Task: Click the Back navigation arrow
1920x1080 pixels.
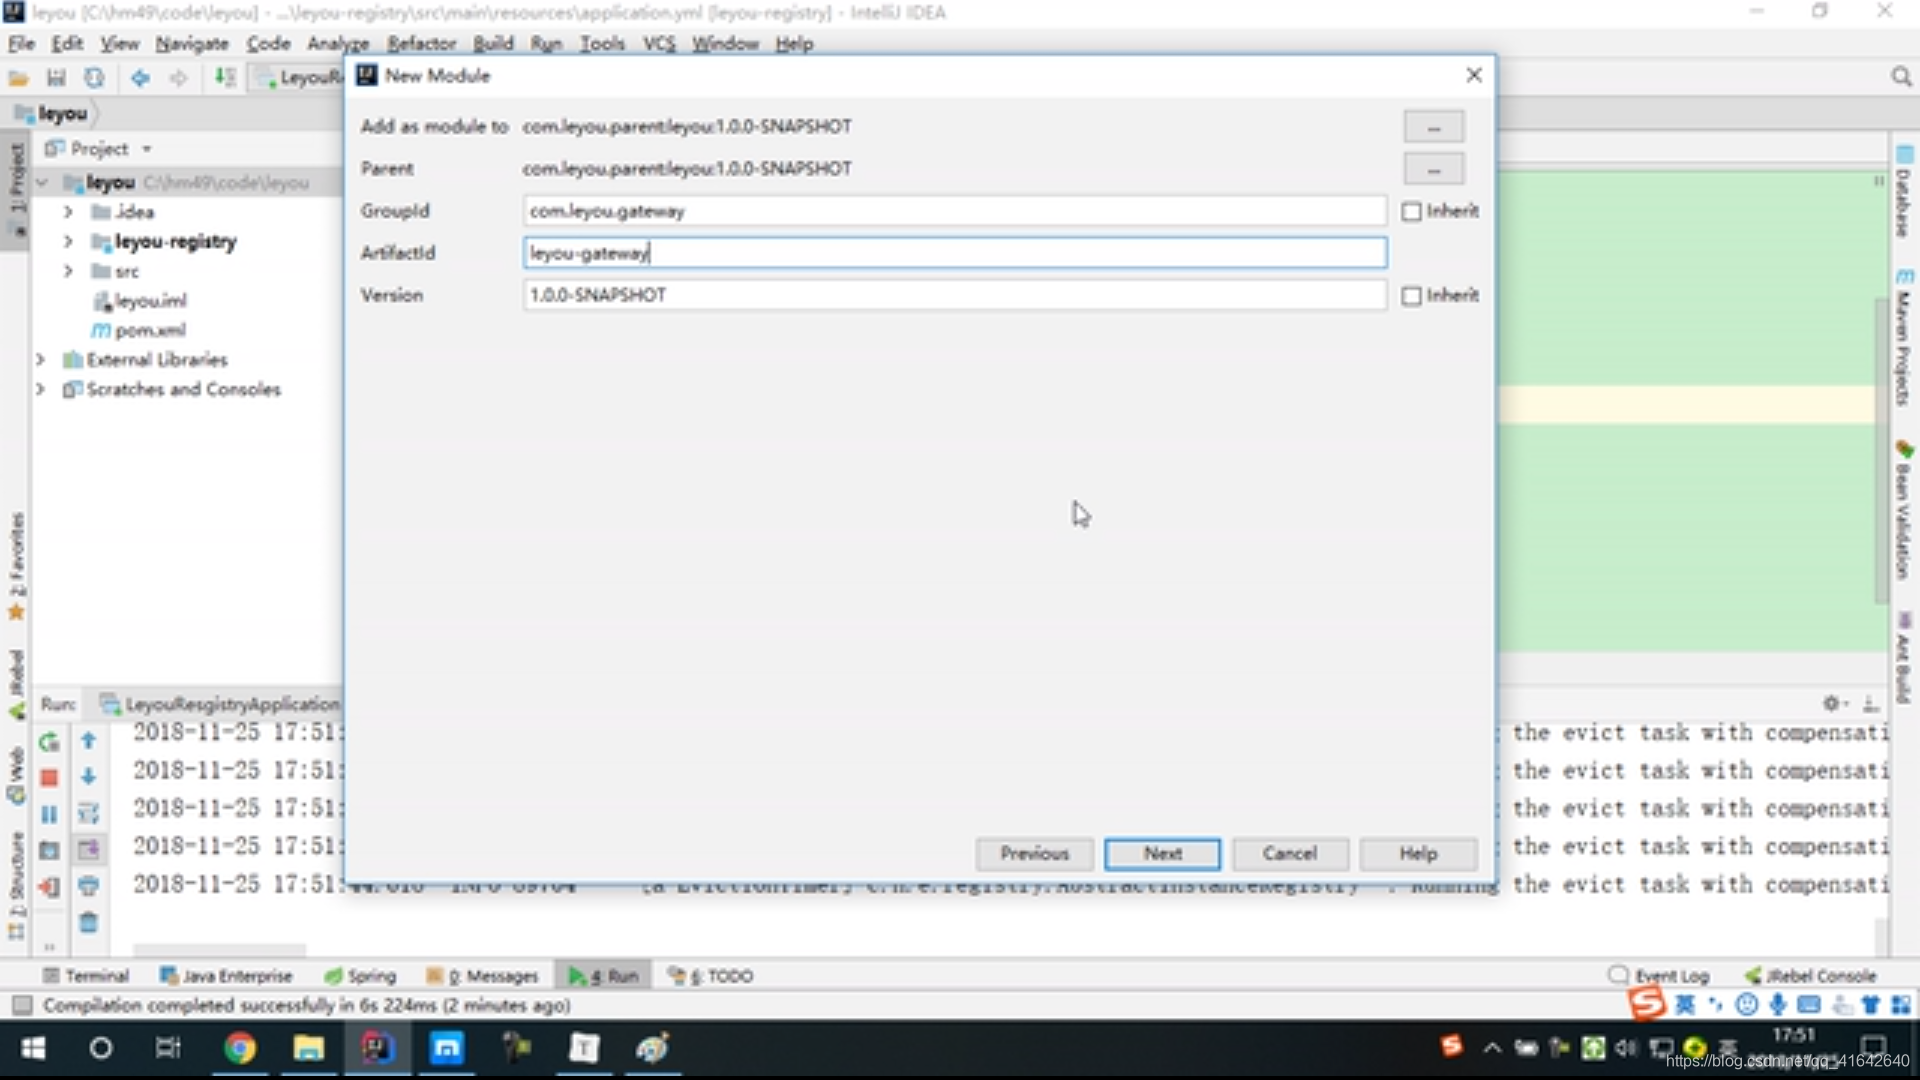Action: (140, 78)
